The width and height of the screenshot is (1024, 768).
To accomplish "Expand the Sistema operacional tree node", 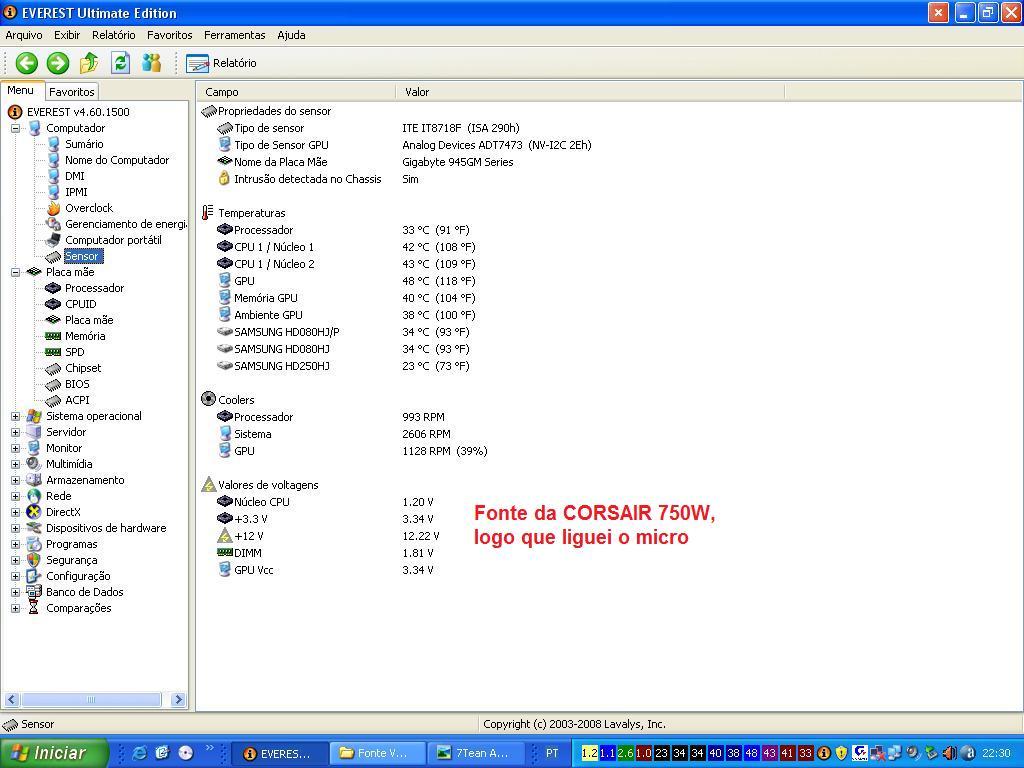I will pyautogui.click(x=16, y=416).
